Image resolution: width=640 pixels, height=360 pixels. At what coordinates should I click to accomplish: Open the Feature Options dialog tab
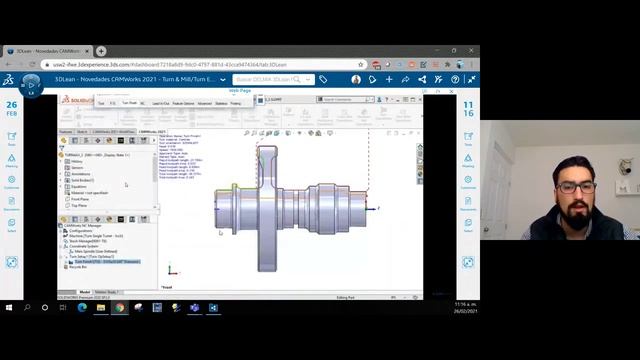tap(183, 104)
